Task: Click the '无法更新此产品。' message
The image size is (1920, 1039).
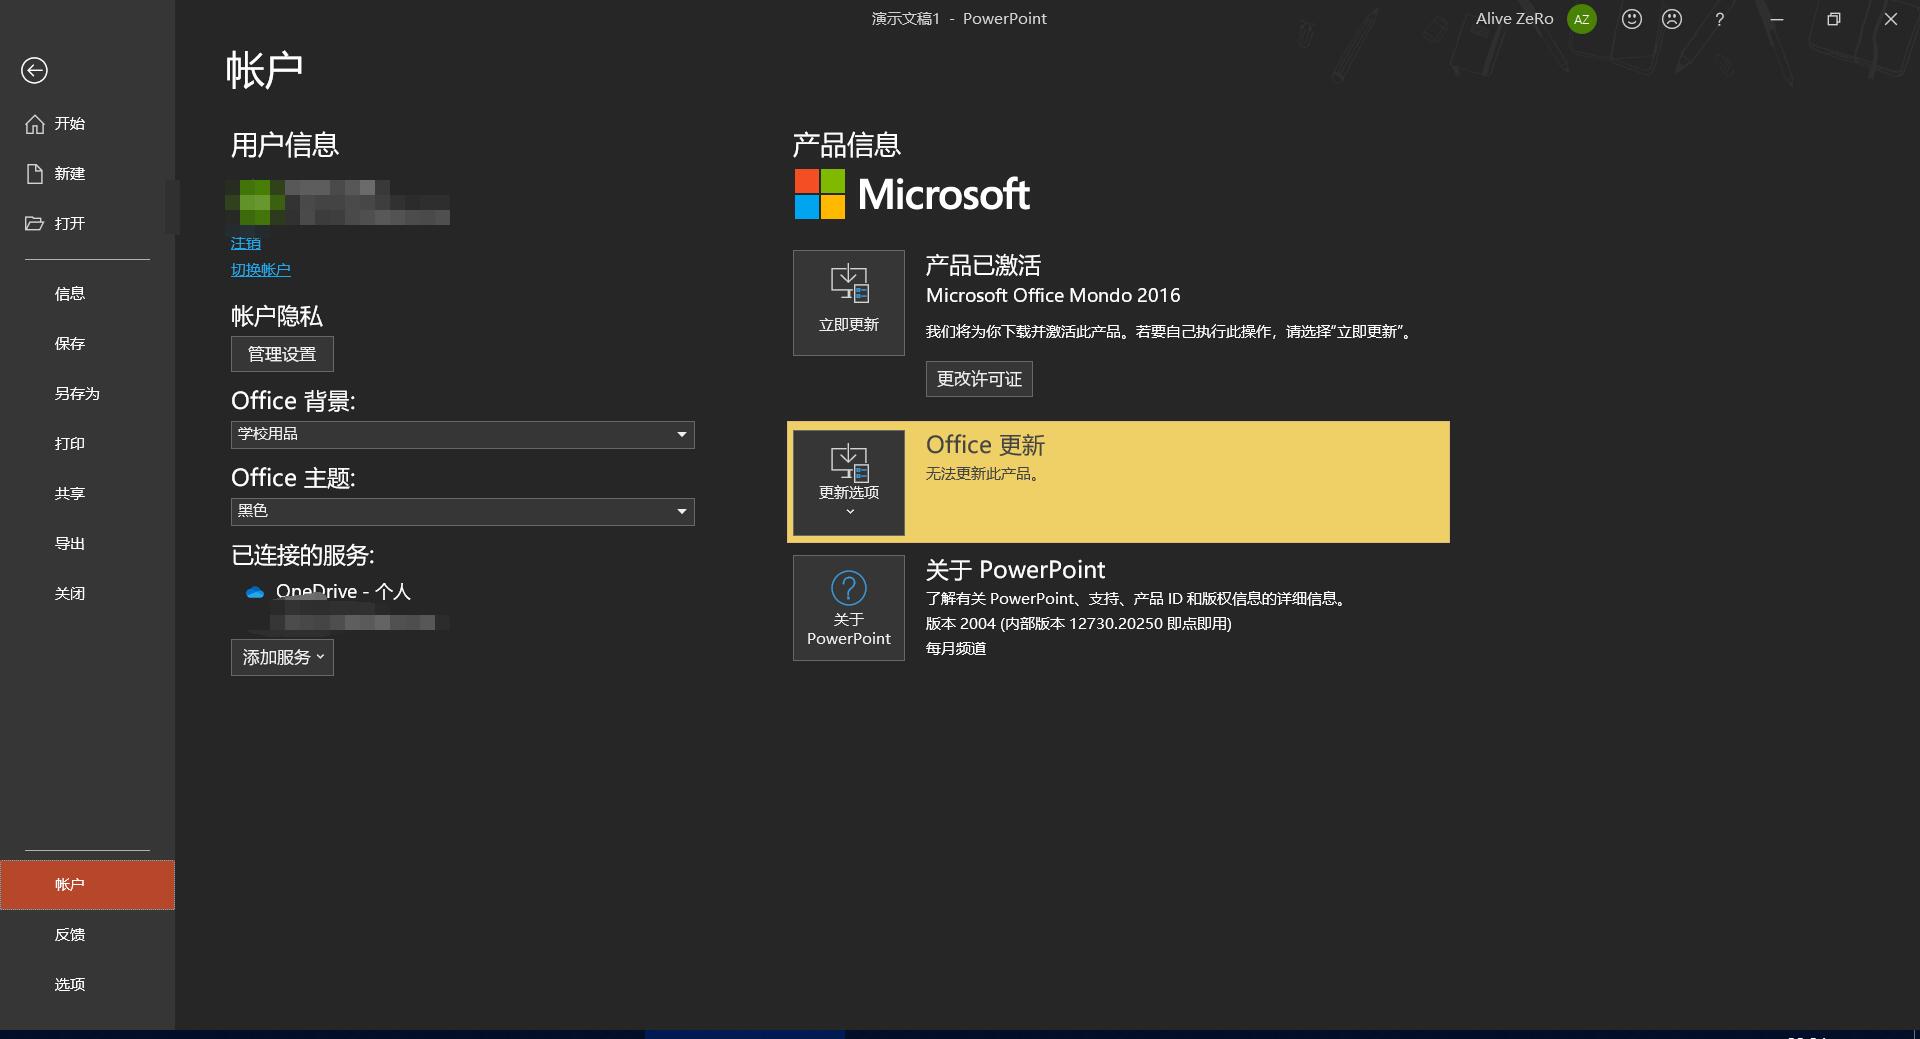Action: click(986, 474)
